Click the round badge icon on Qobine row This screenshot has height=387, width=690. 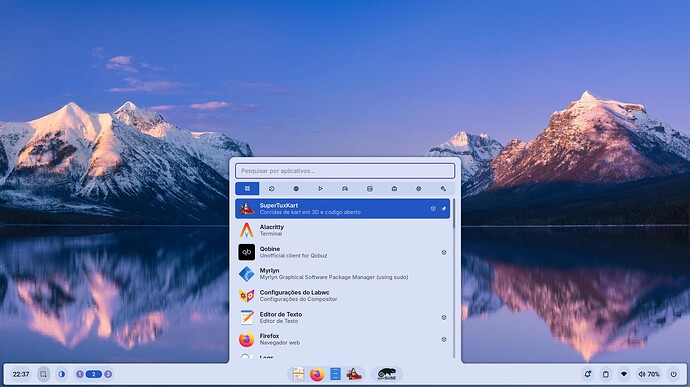pyautogui.click(x=444, y=252)
